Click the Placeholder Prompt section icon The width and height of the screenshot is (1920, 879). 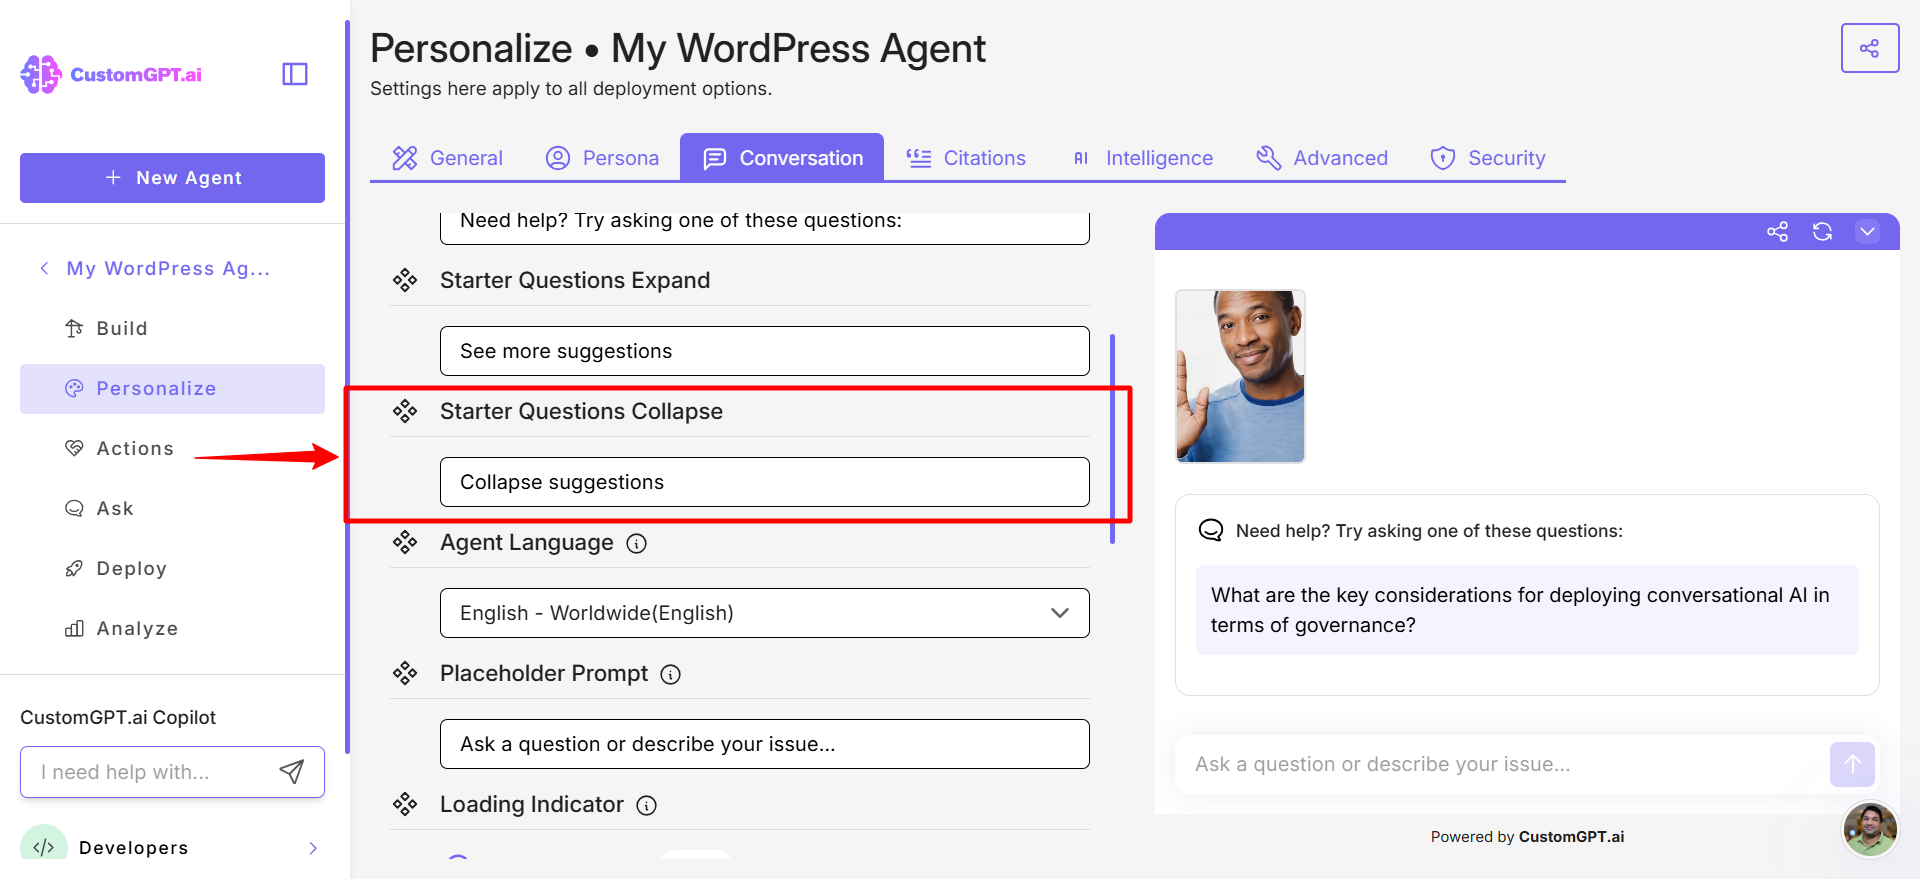pos(405,673)
